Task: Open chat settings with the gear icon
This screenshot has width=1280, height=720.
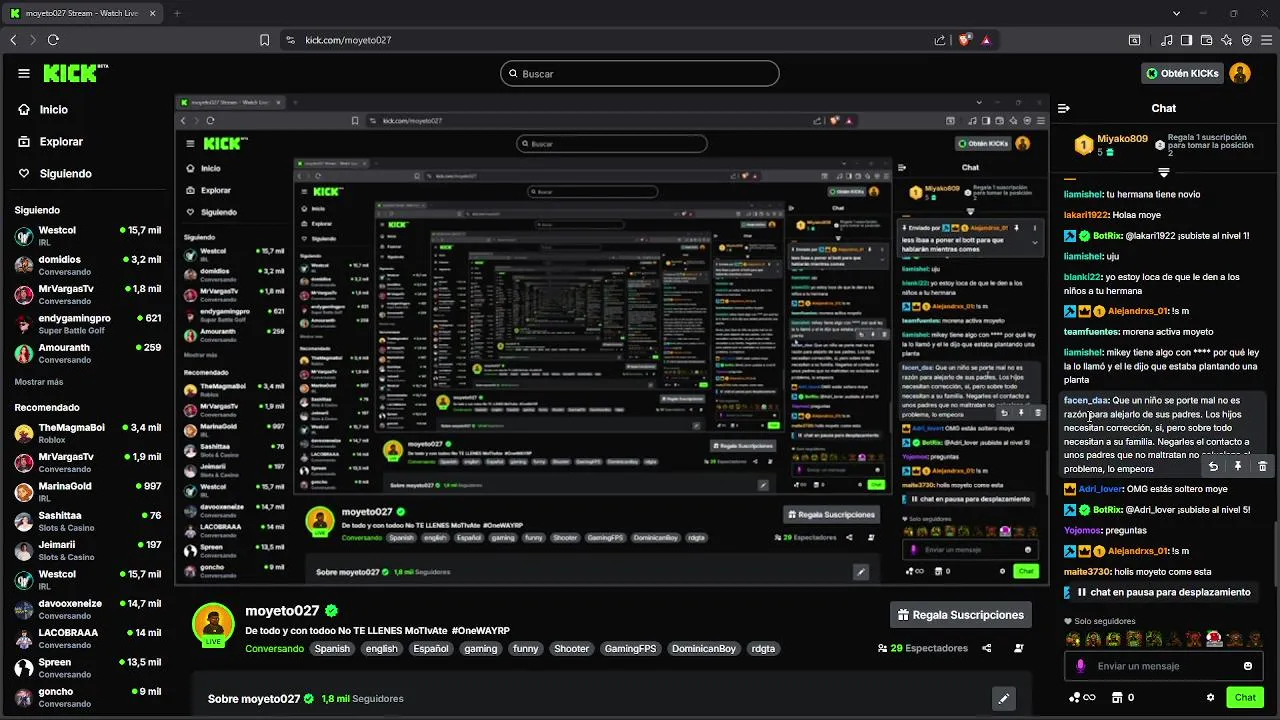Action: tap(1210, 697)
